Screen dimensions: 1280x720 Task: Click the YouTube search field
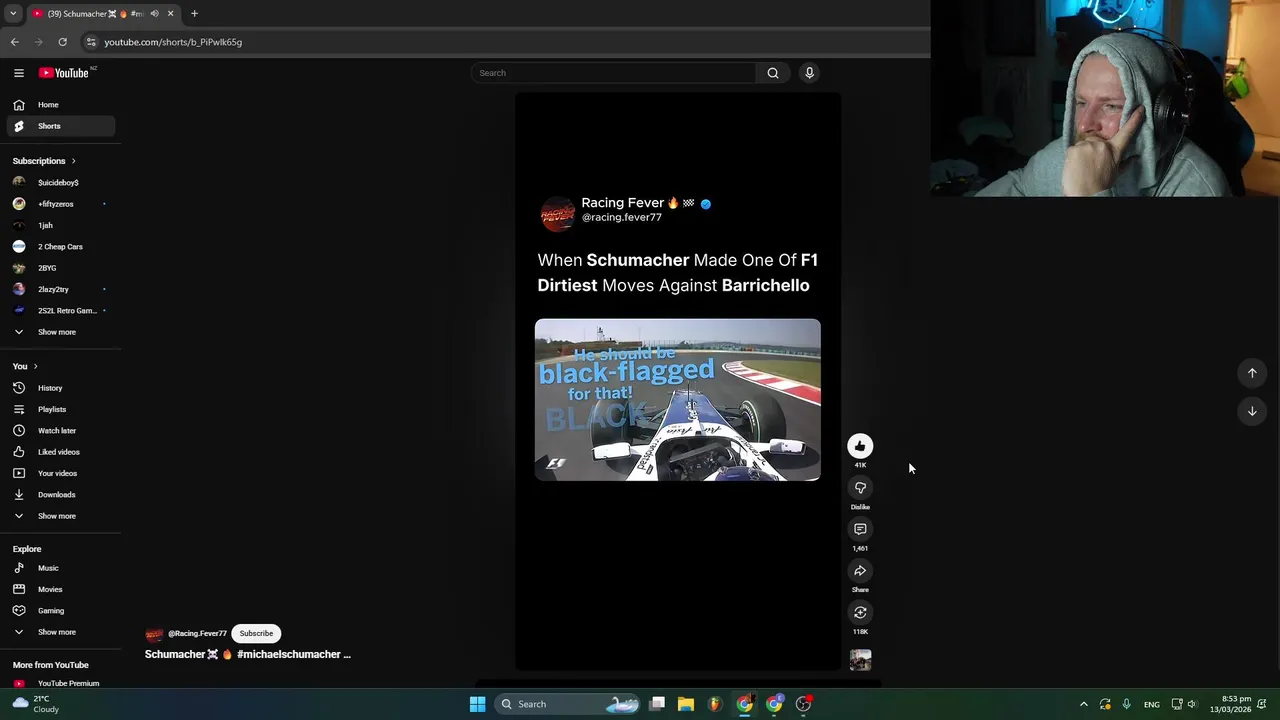point(614,73)
